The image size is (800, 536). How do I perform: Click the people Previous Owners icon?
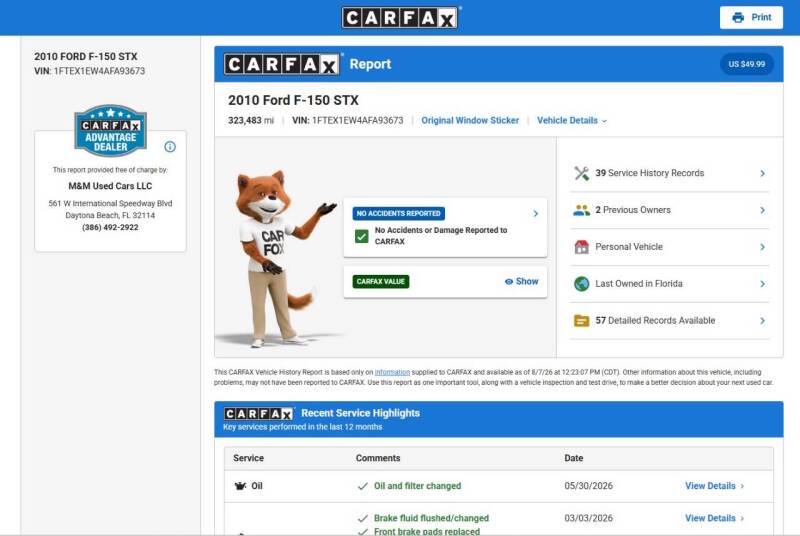pos(582,210)
